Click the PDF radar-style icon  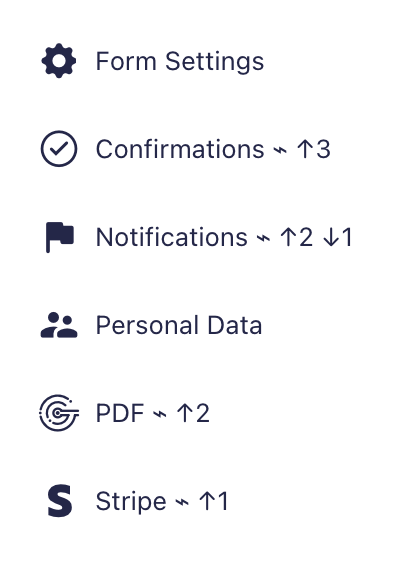tap(59, 413)
